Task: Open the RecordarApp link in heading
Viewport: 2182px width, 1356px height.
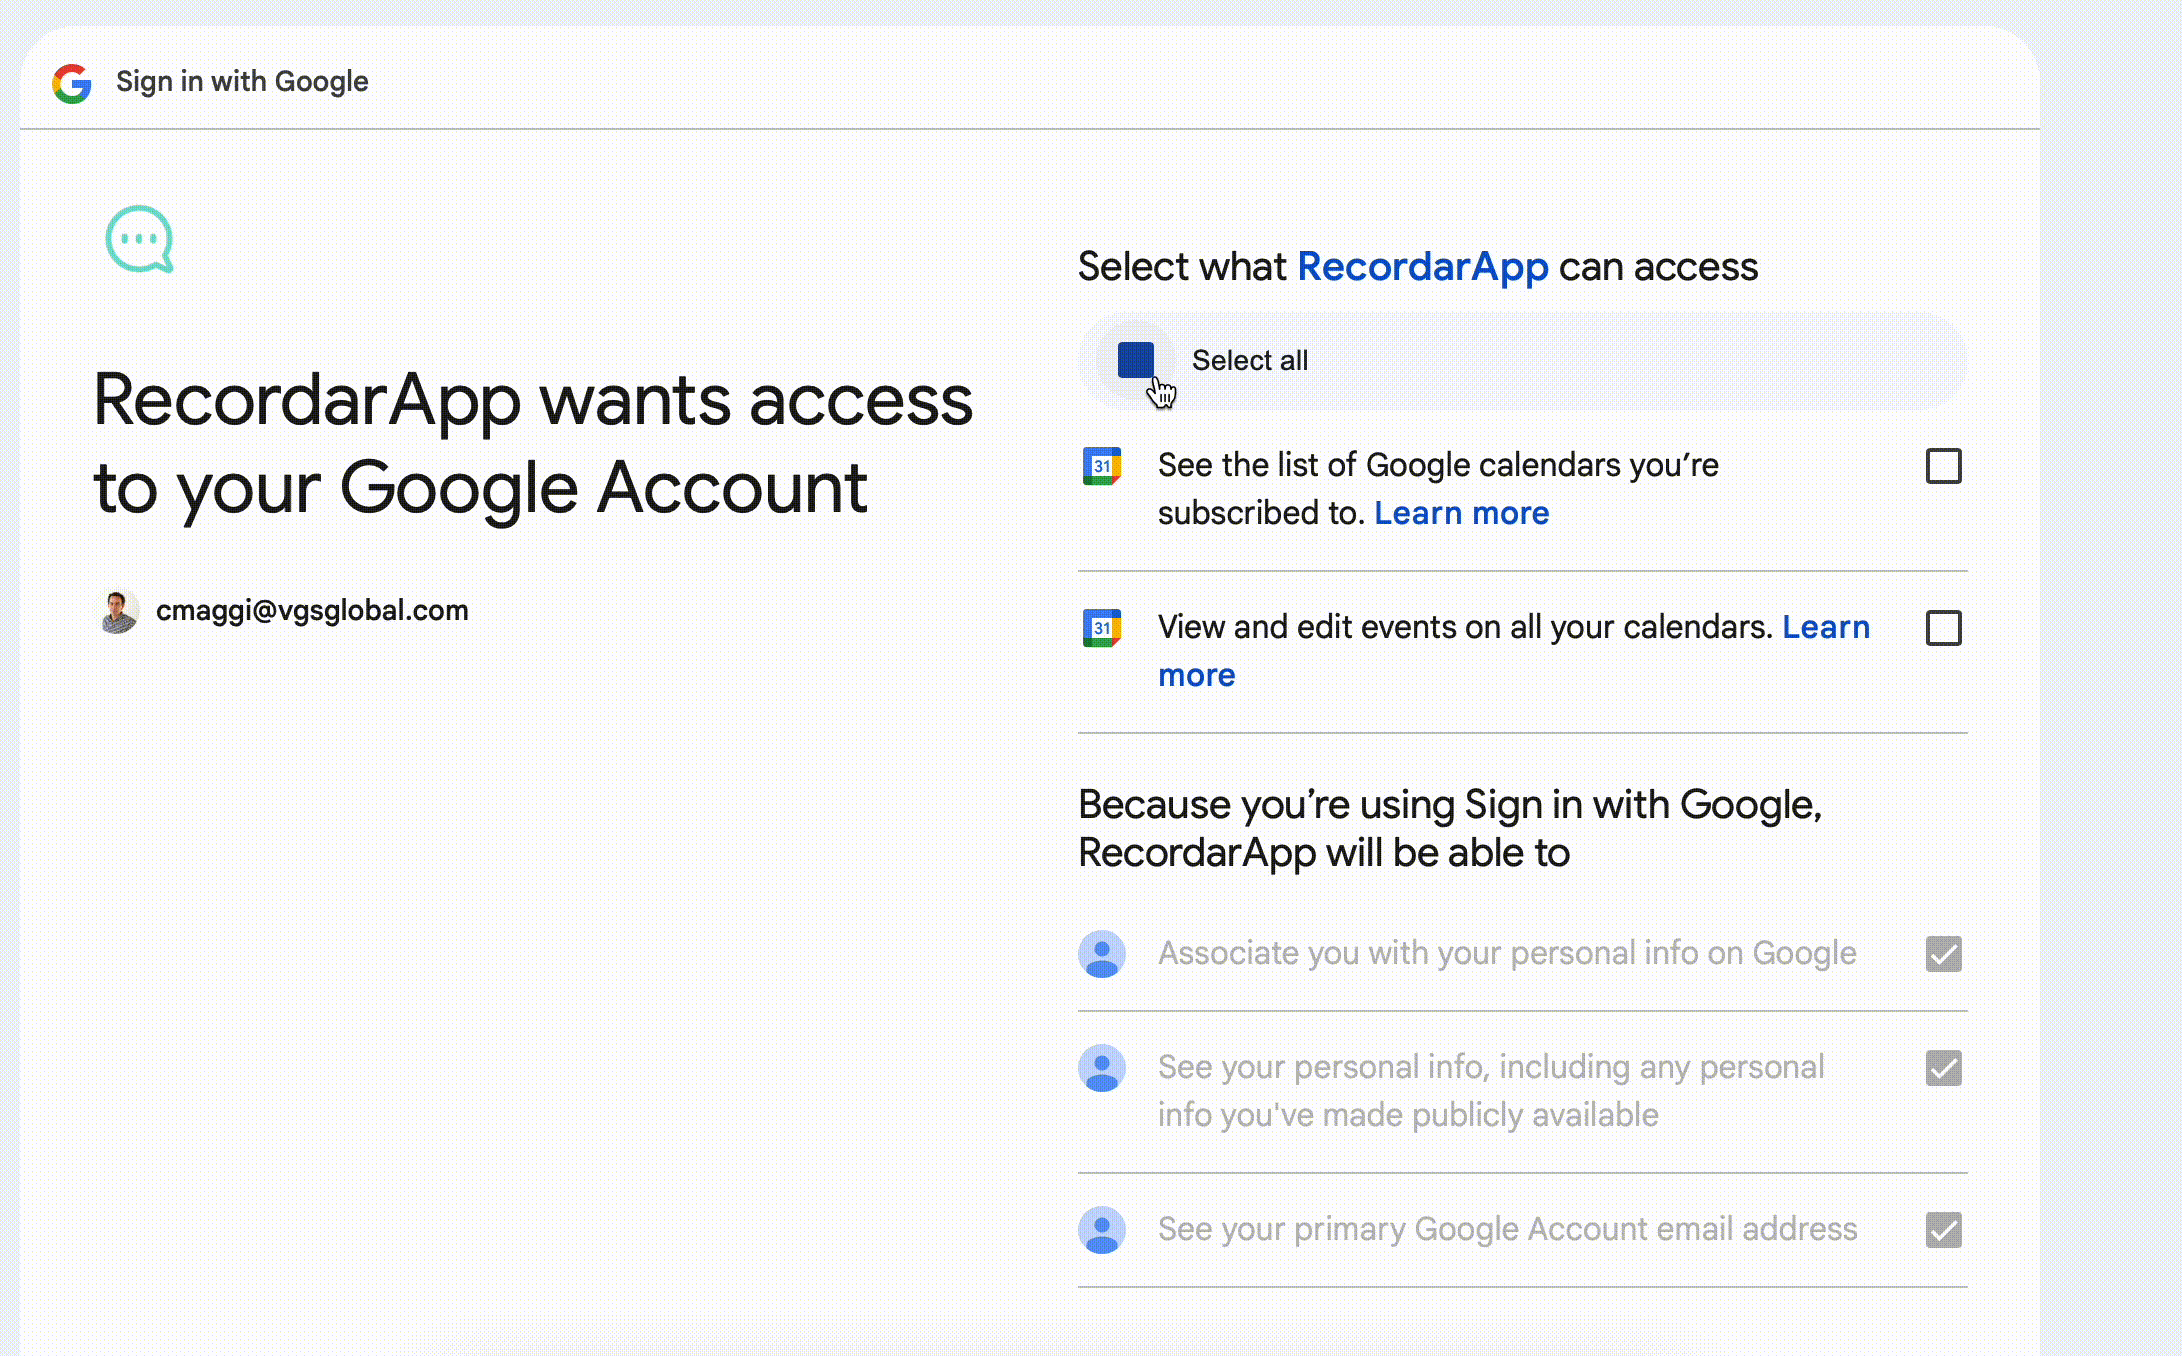Action: tap(1422, 267)
